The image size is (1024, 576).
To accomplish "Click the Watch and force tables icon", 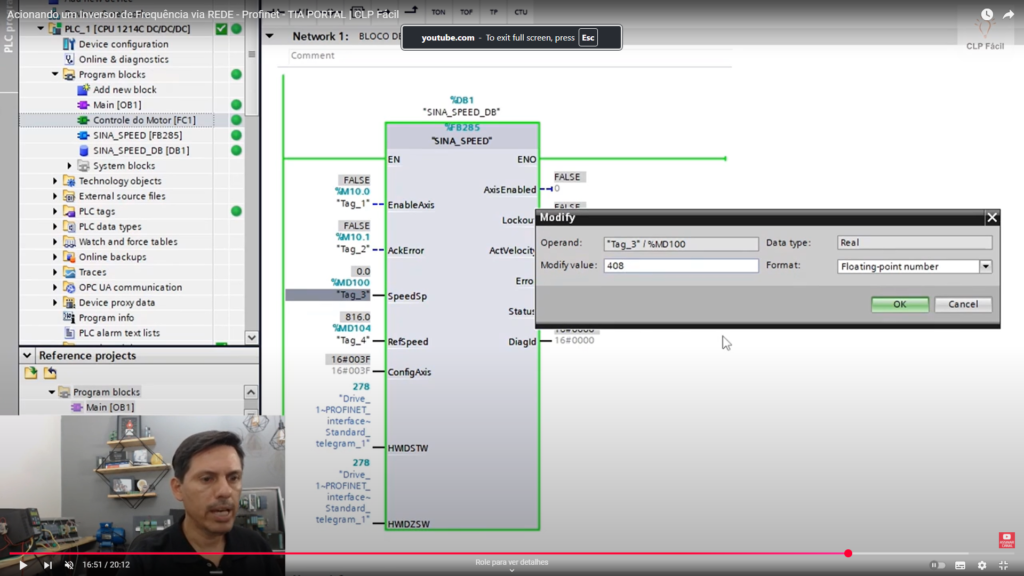I will (x=69, y=242).
